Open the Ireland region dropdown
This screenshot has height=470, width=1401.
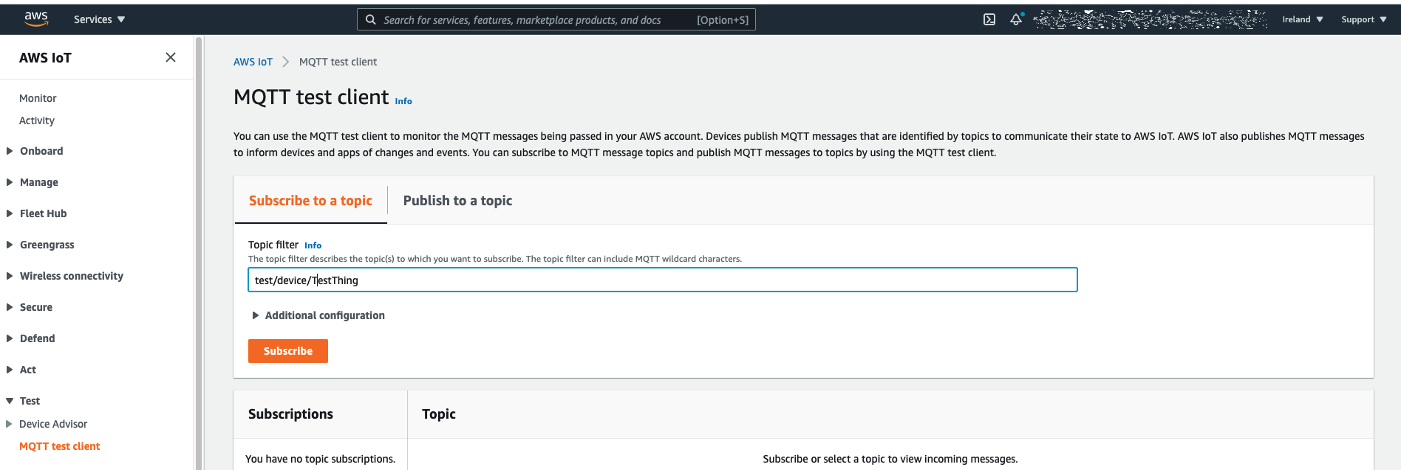[x=1302, y=19]
